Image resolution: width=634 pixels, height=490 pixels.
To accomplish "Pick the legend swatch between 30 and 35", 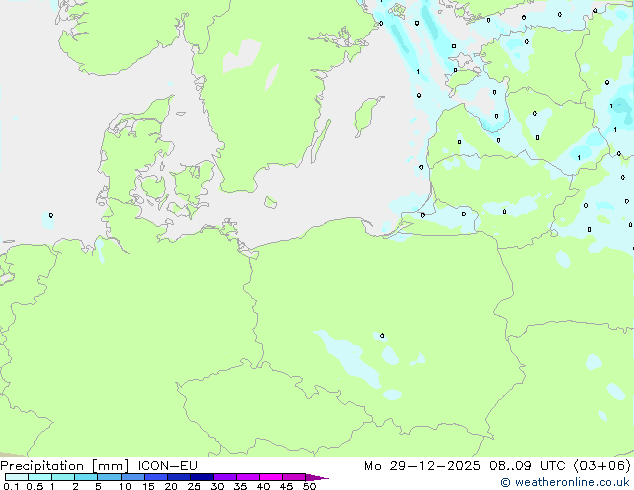I will coord(225,477).
